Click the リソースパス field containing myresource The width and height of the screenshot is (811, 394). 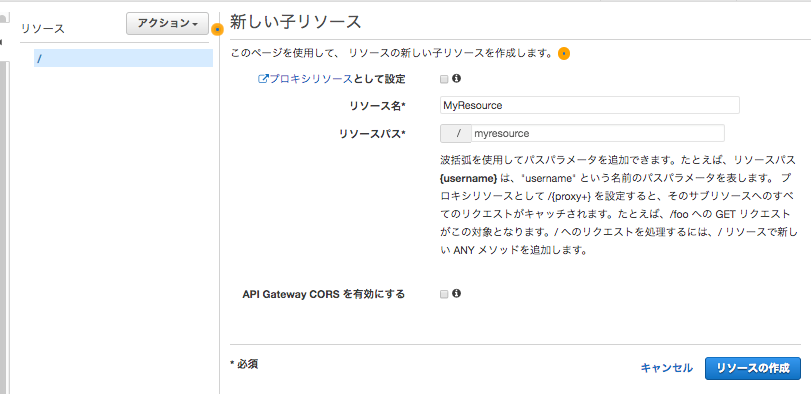tap(597, 133)
